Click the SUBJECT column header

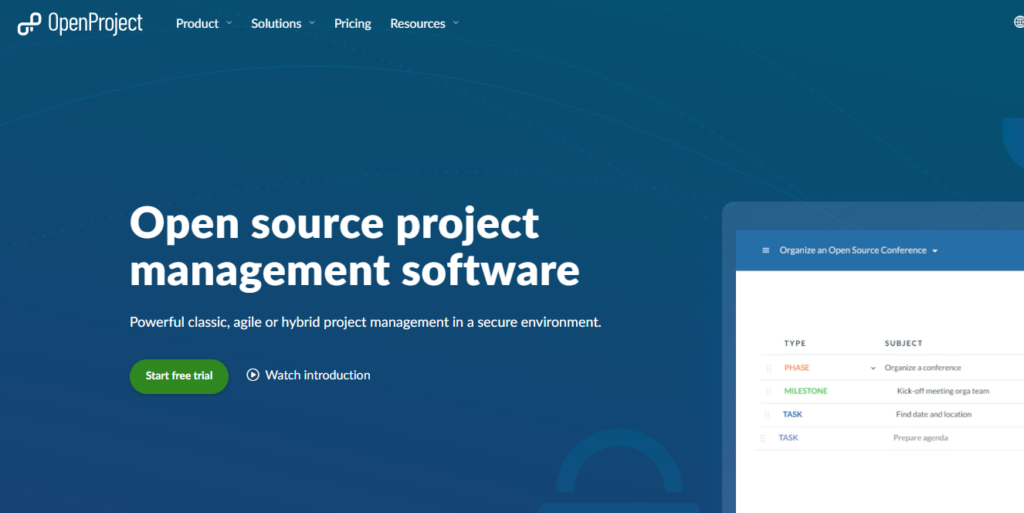(903, 343)
